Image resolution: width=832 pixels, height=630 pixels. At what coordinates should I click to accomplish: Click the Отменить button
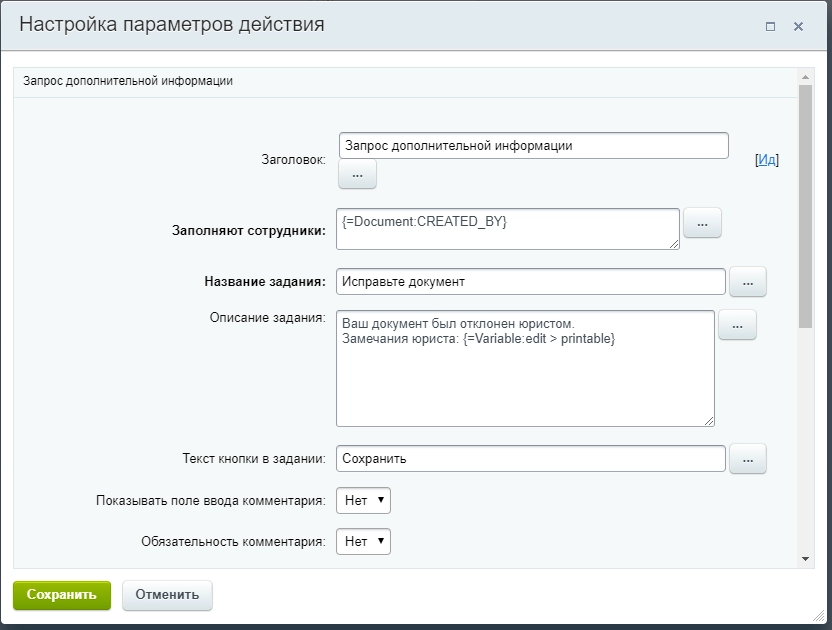click(166, 595)
